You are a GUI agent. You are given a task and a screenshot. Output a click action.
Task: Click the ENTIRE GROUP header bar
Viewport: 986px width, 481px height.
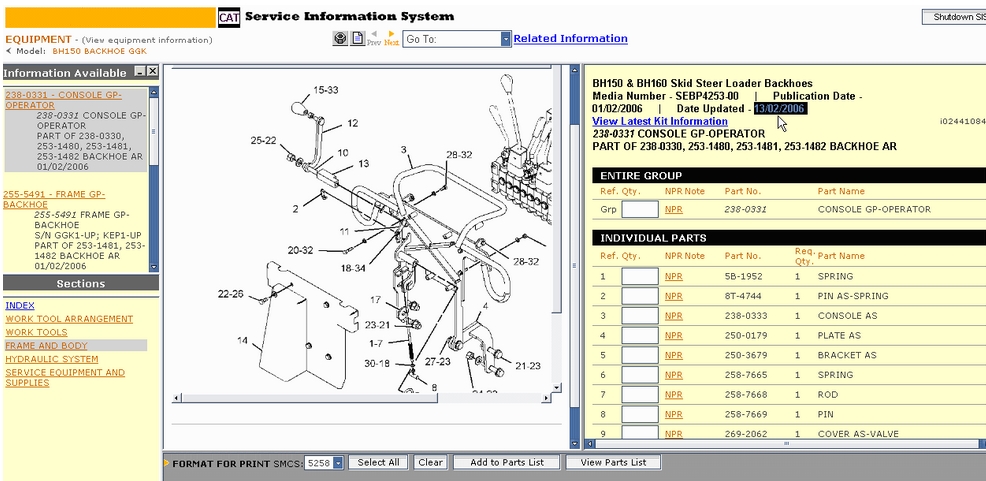click(789, 175)
